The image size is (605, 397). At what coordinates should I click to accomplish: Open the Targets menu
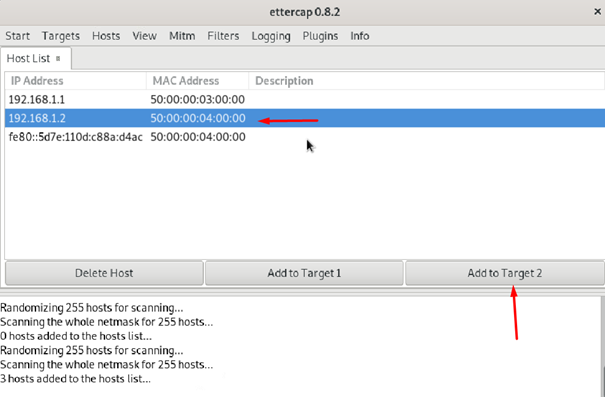pos(61,36)
